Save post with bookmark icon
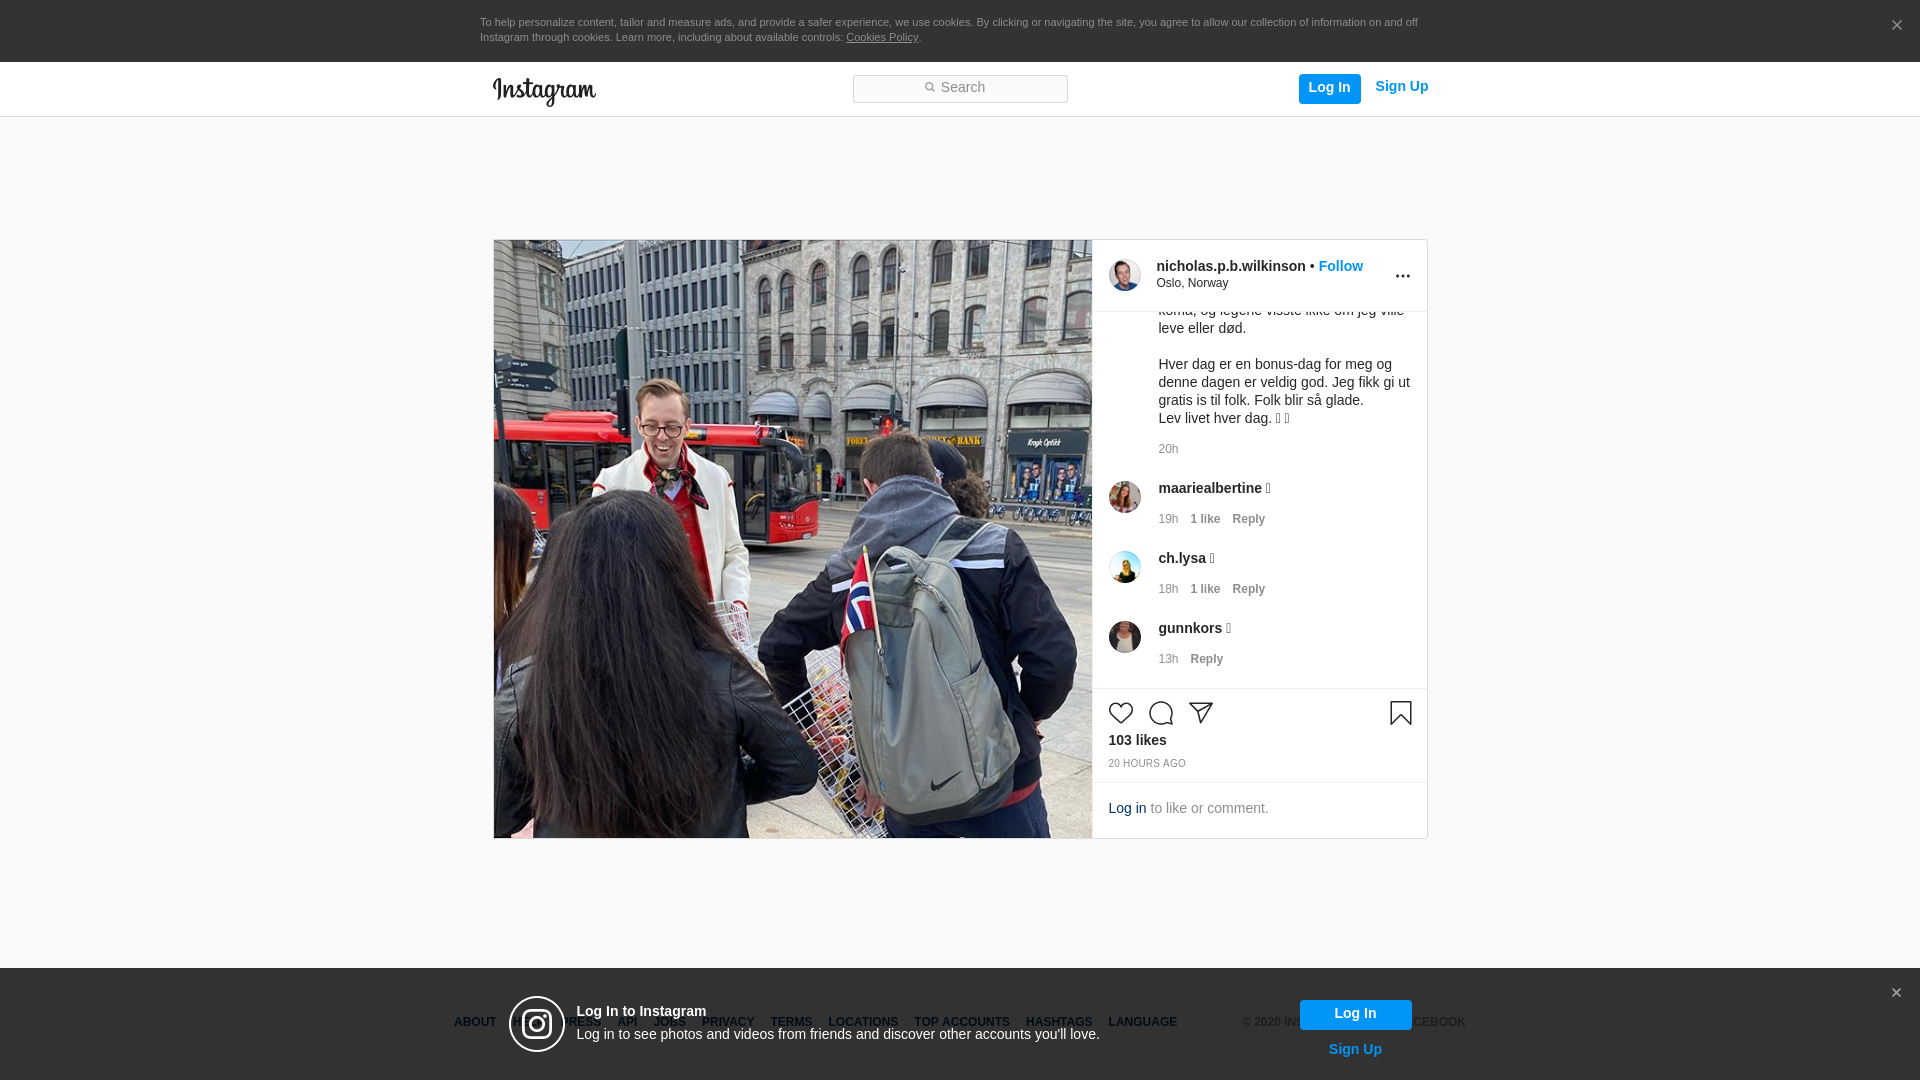Screen dimensions: 1920x1080 click(x=1400, y=713)
